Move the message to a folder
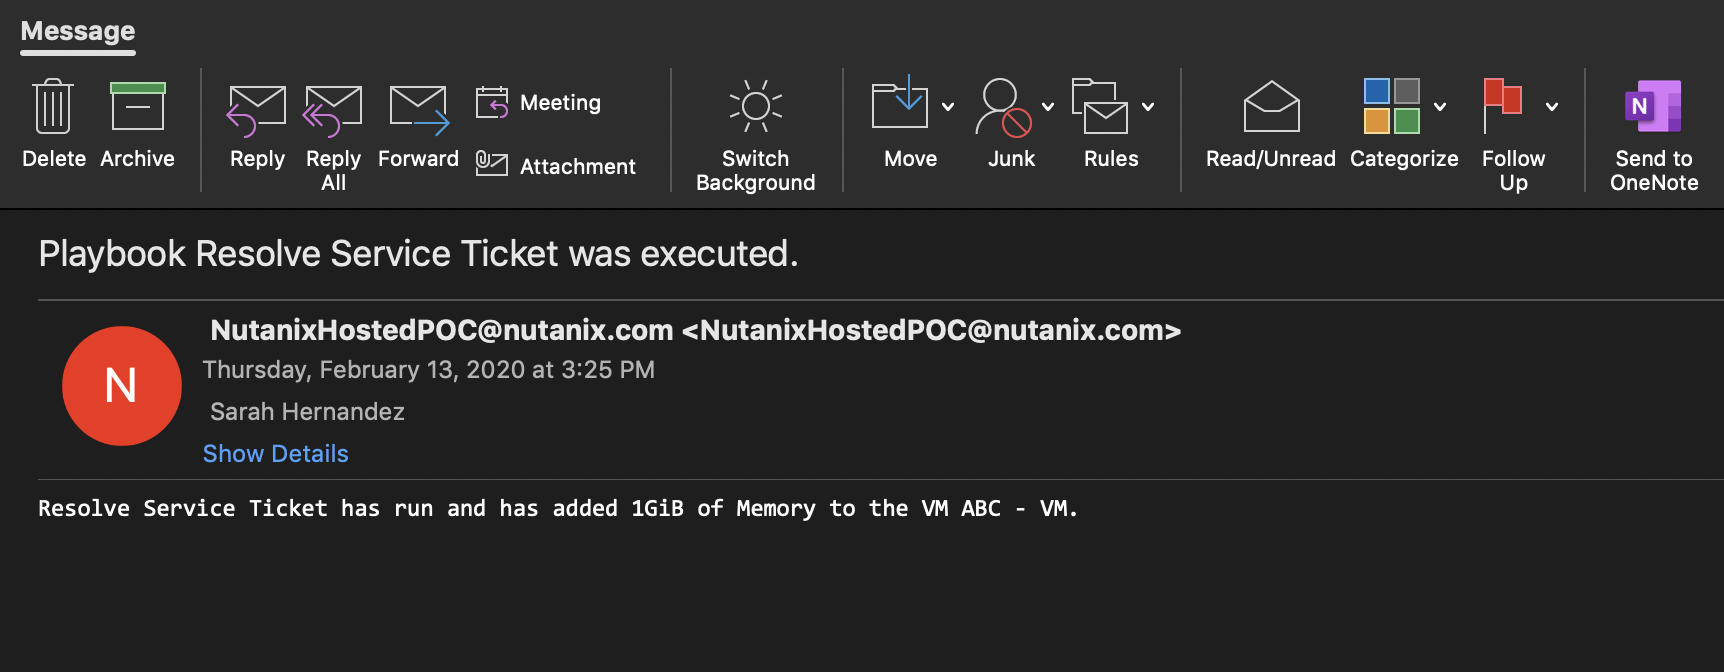The image size is (1724, 672). [901, 124]
